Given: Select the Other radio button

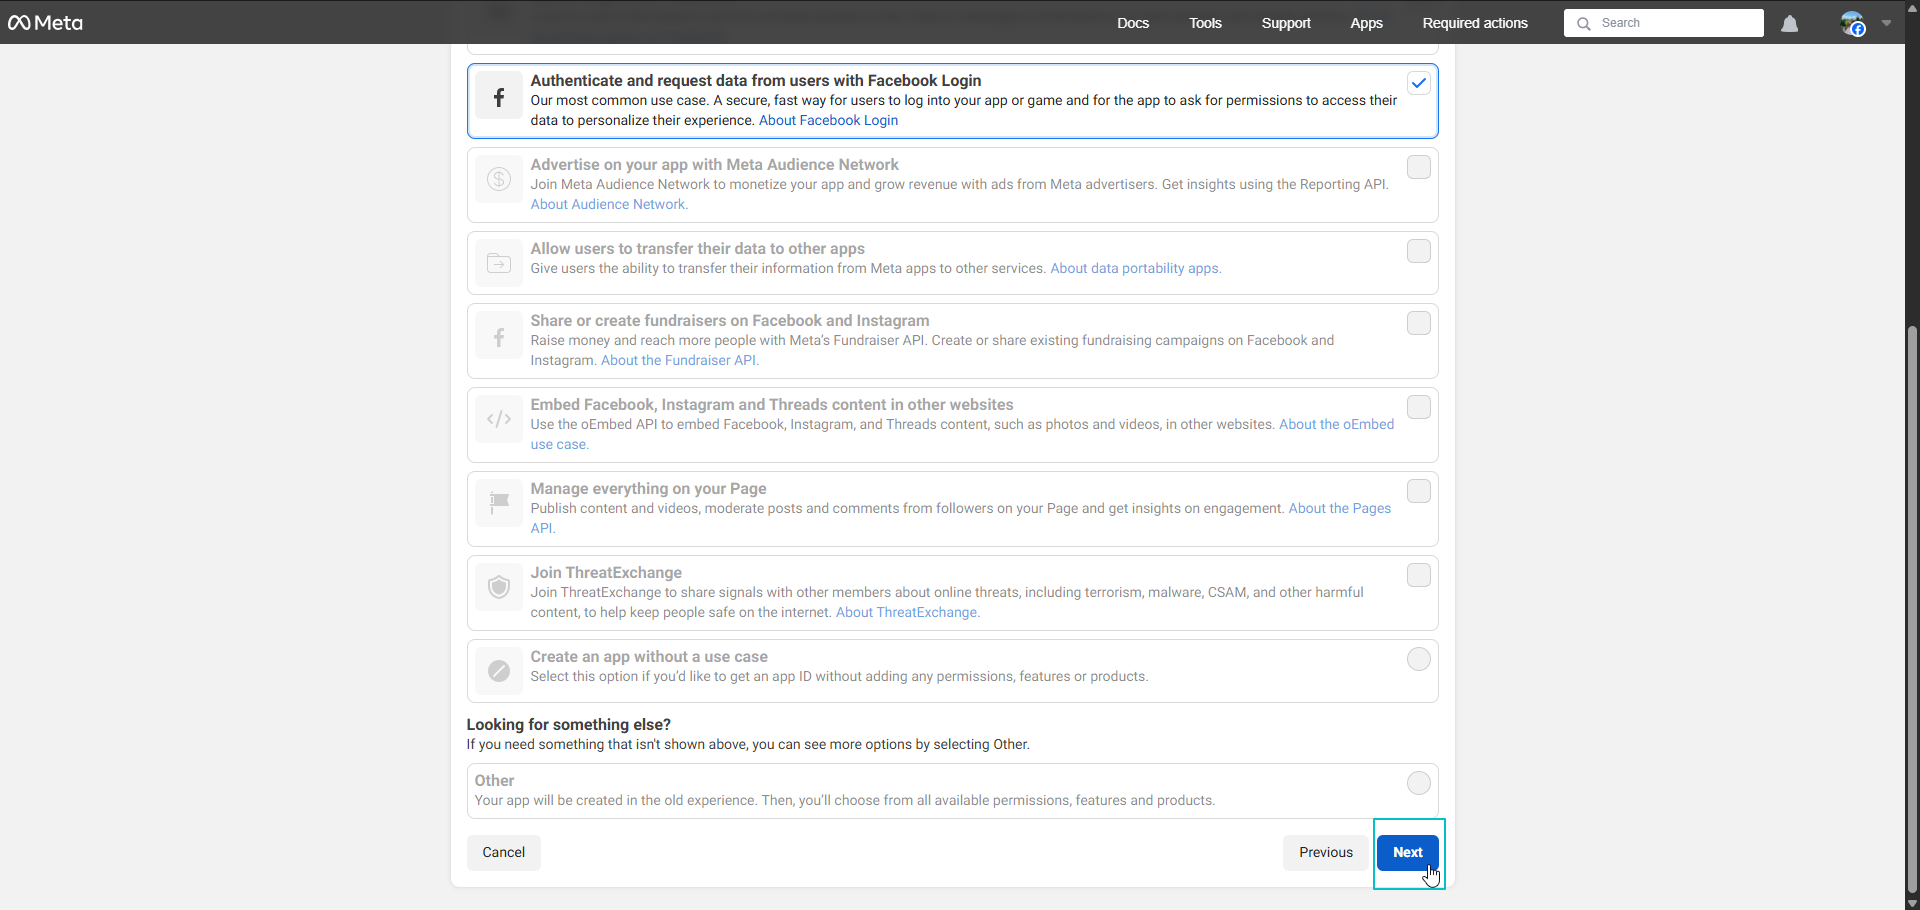Looking at the screenshot, I should [1418, 783].
